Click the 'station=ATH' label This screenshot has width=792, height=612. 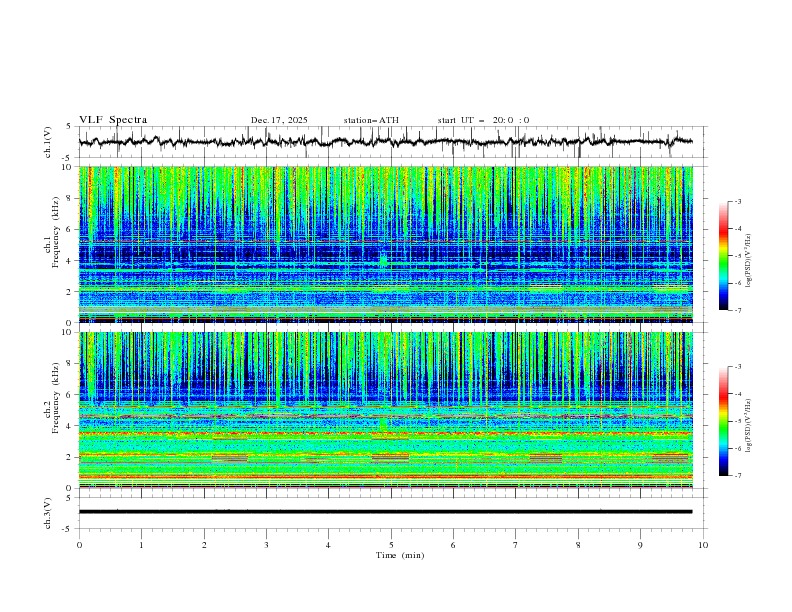tap(371, 120)
